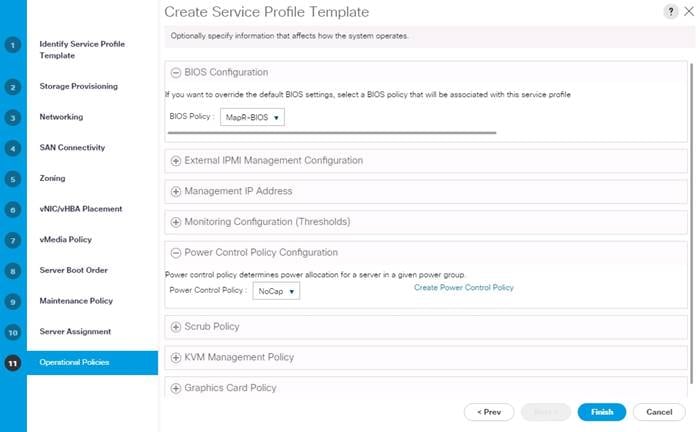Expand the KVM Management Policy section
The height and width of the screenshot is (432, 700).
click(176, 357)
